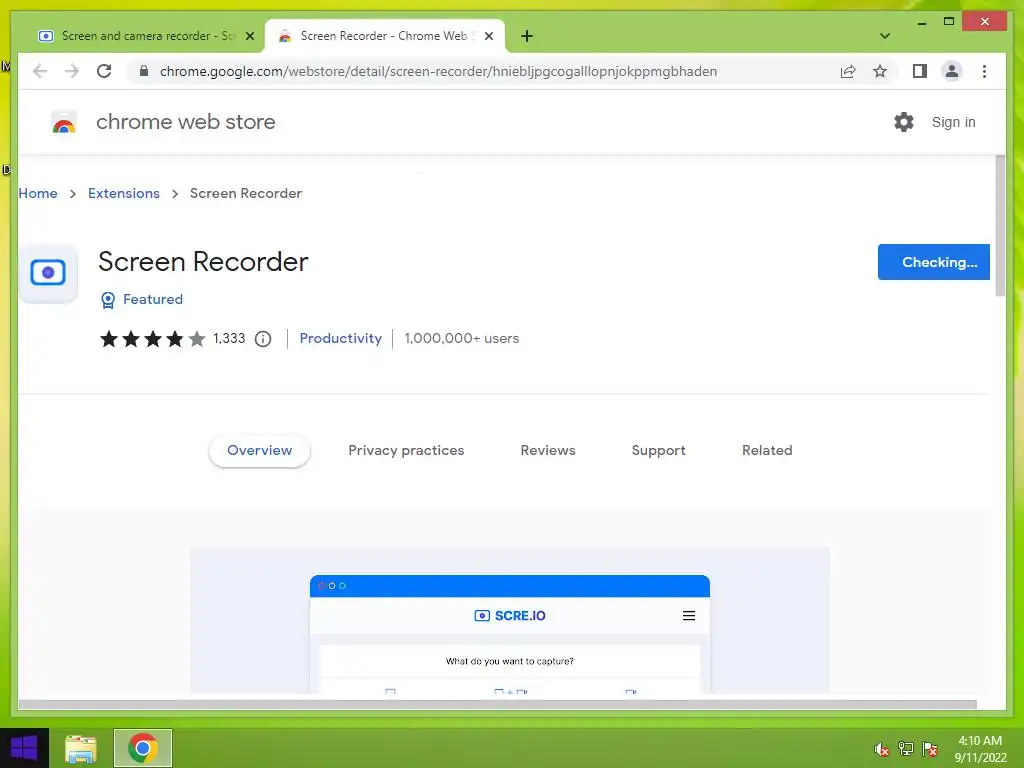Image resolution: width=1024 pixels, height=768 pixels.
Task: Open the Privacy practices tab
Action: [x=406, y=451]
